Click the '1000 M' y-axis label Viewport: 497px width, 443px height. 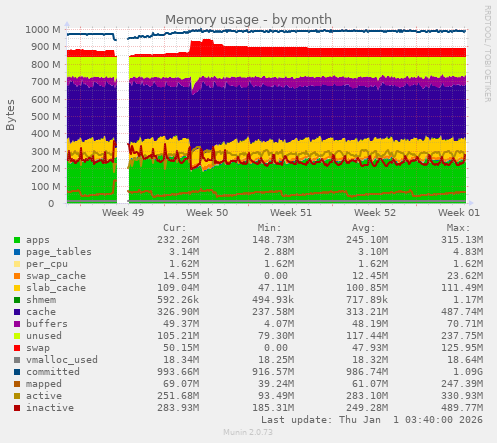[x=43, y=30]
